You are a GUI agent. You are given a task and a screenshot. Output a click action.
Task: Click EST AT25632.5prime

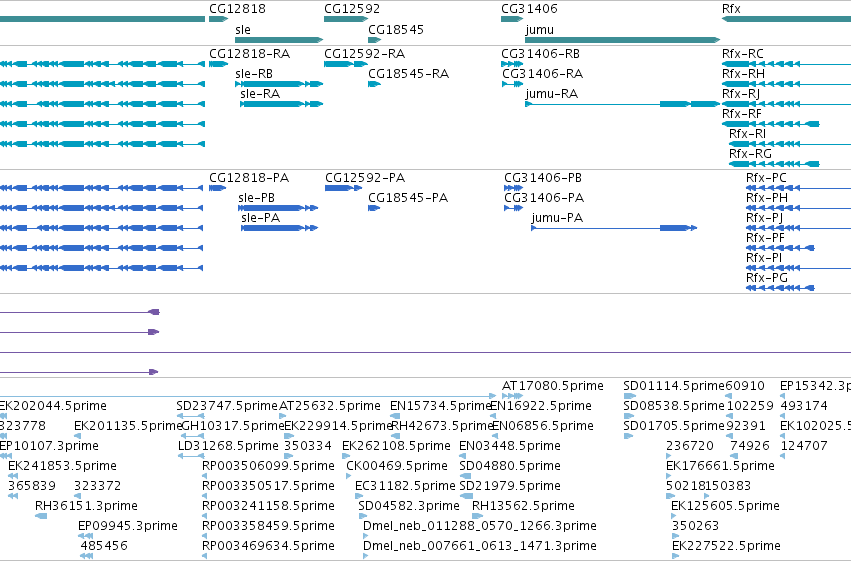click(330, 406)
